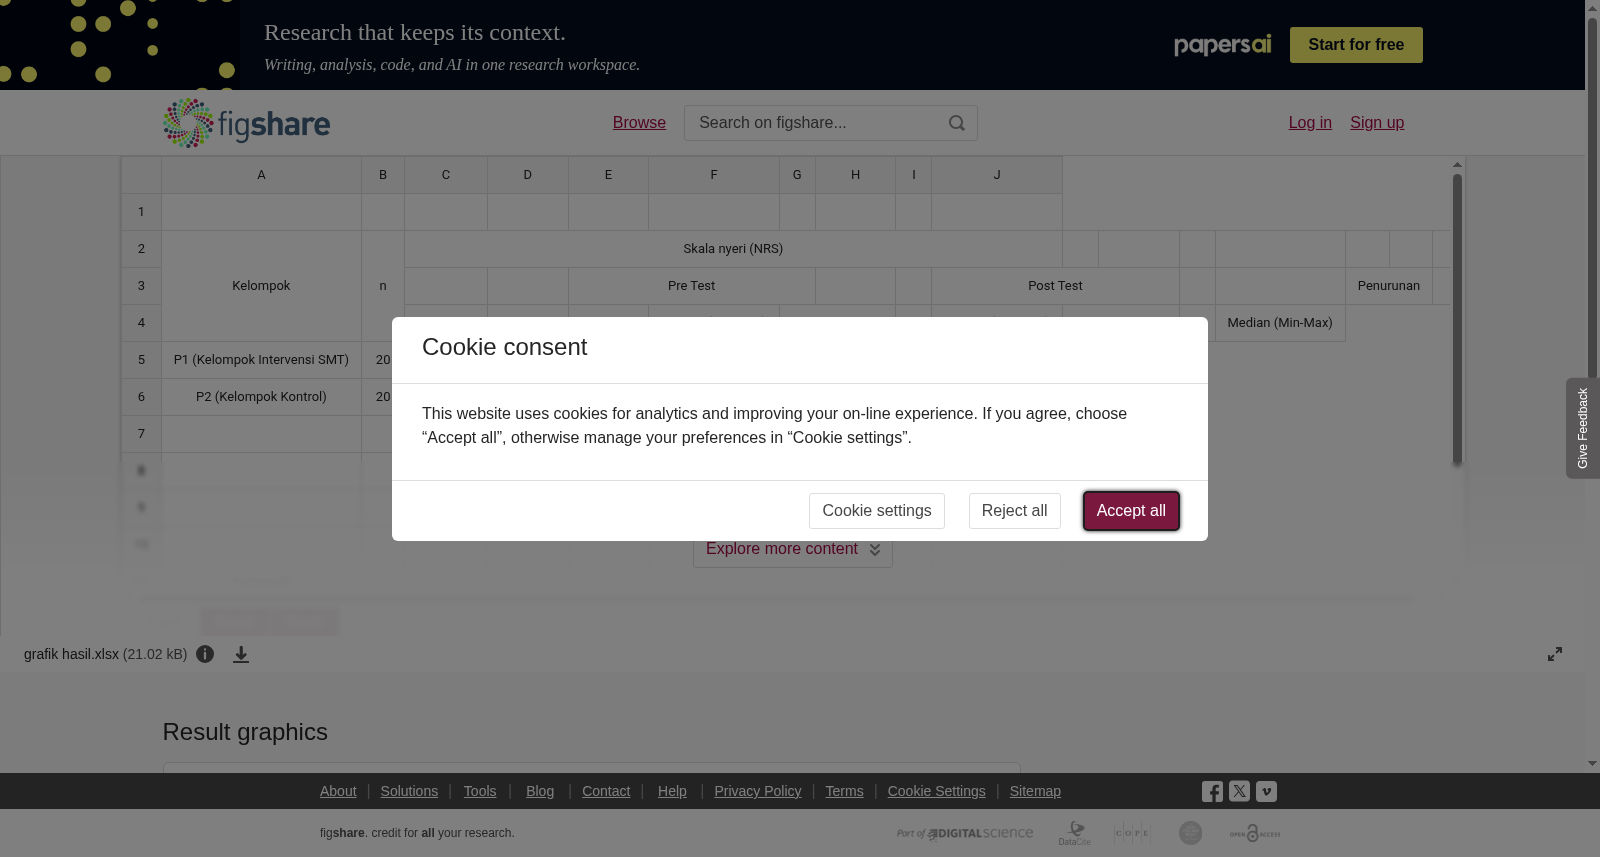Click Start for free button

1356,45
